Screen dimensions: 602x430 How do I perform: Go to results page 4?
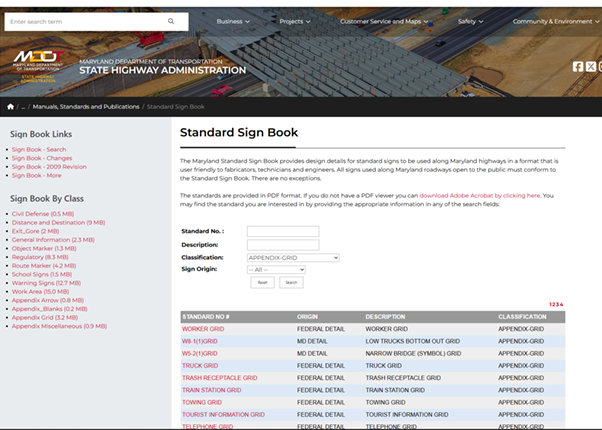[x=562, y=304]
